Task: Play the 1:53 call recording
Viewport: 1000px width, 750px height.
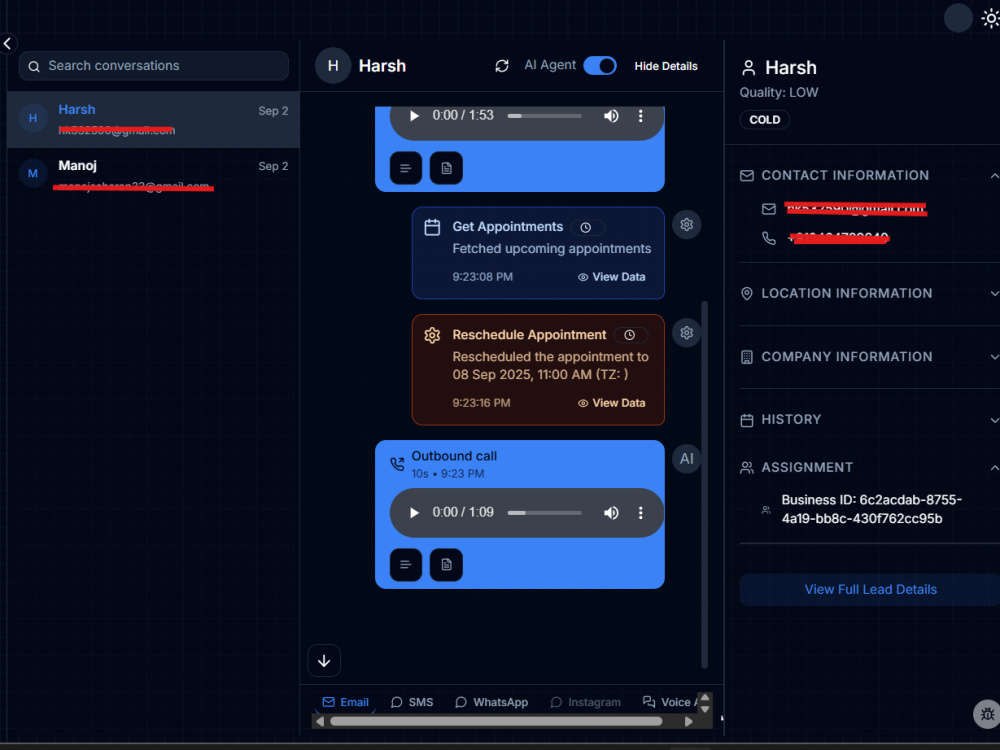Action: coord(414,115)
